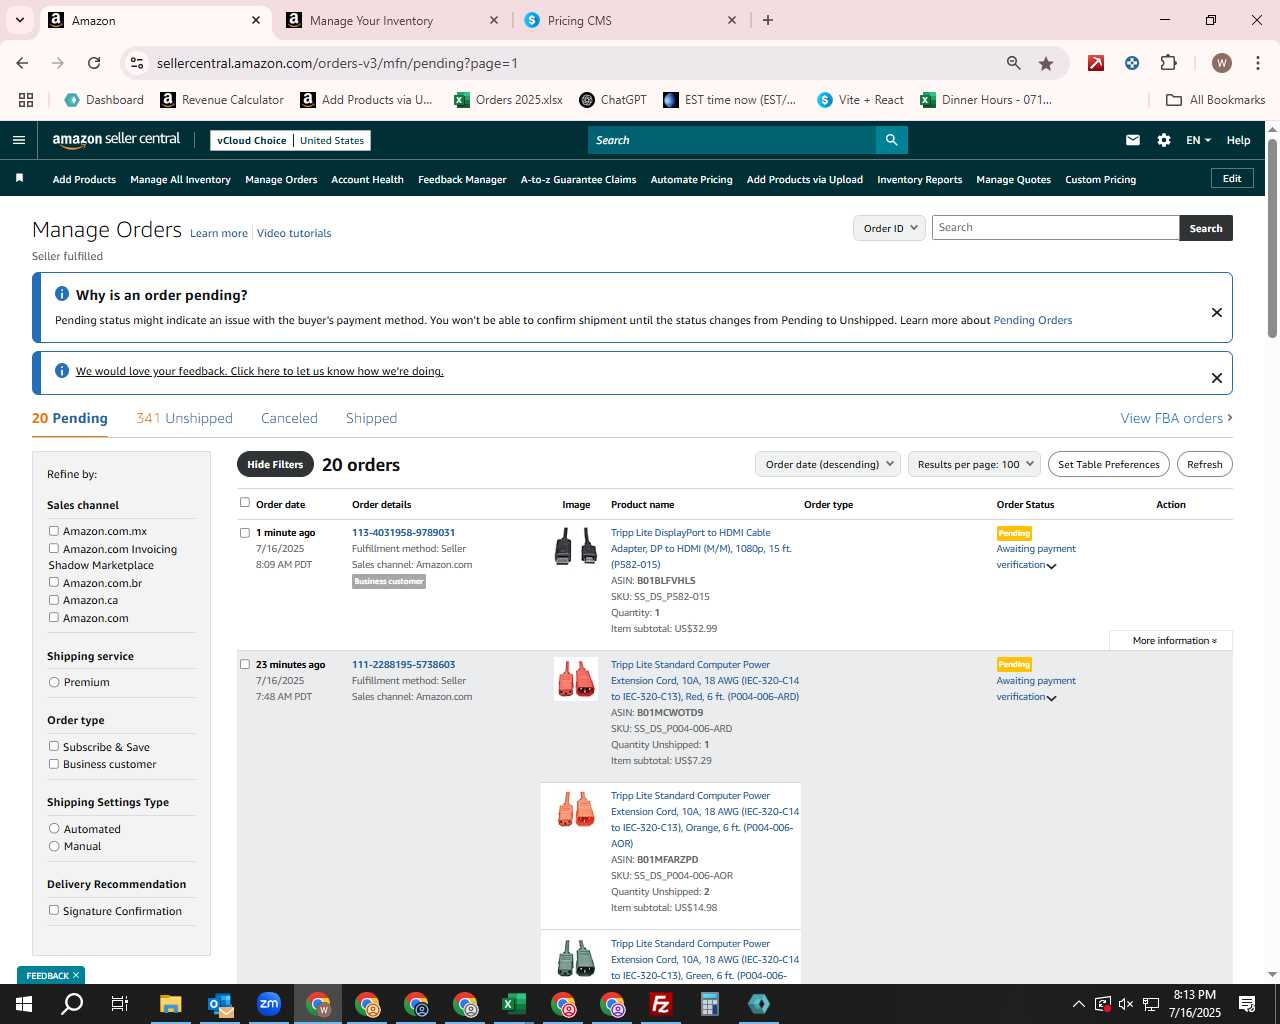Open the Chrome apps grid icon
This screenshot has height=1024, width=1280.
tap(26, 100)
